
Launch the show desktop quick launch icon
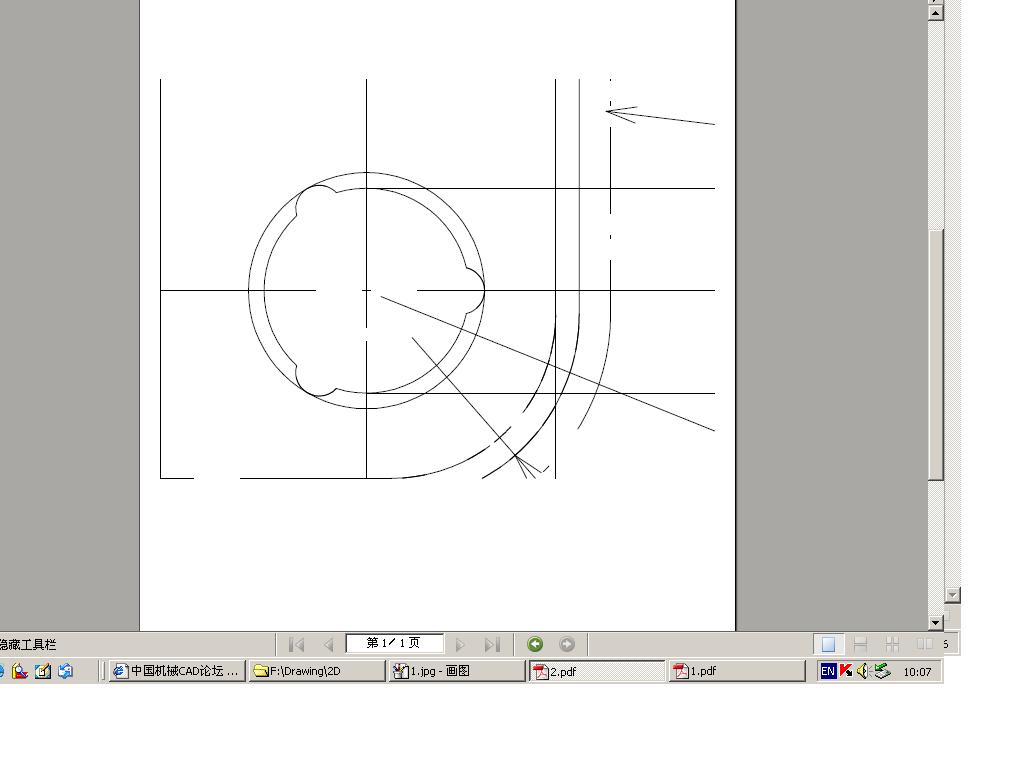click(65, 671)
